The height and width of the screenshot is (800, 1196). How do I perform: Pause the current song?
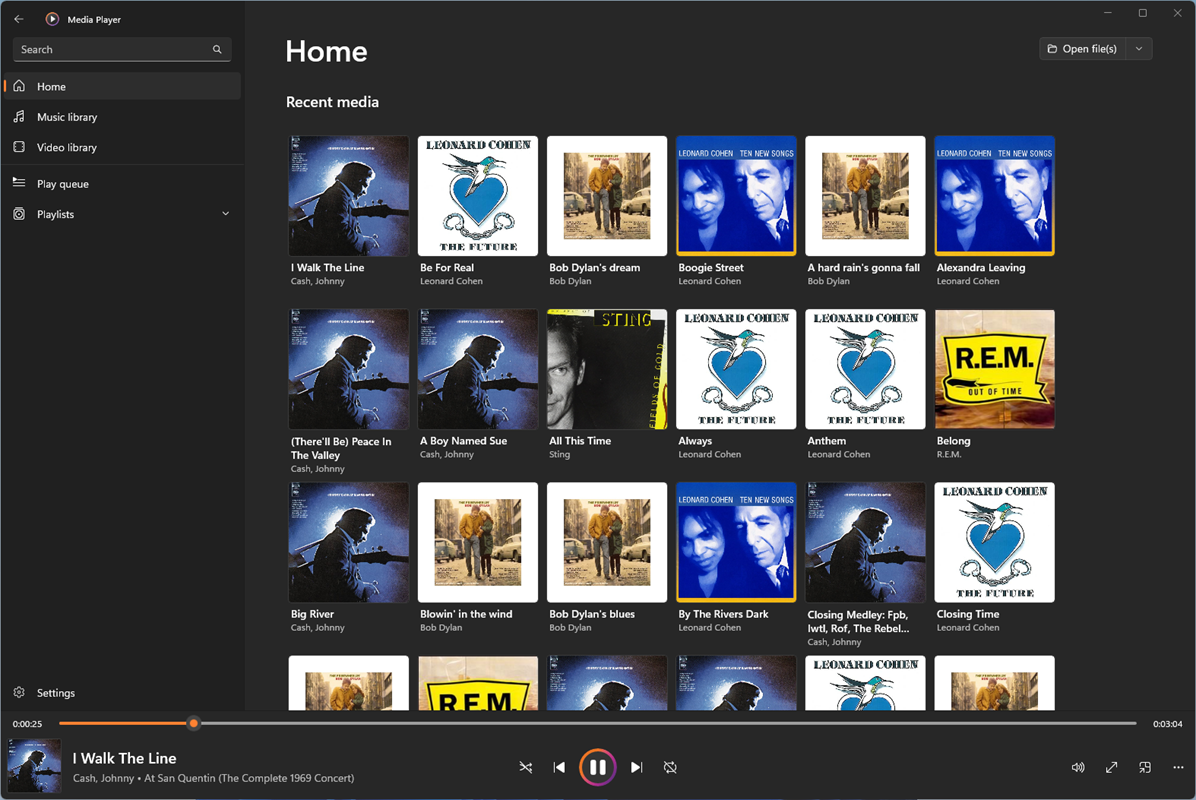(597, 767)
